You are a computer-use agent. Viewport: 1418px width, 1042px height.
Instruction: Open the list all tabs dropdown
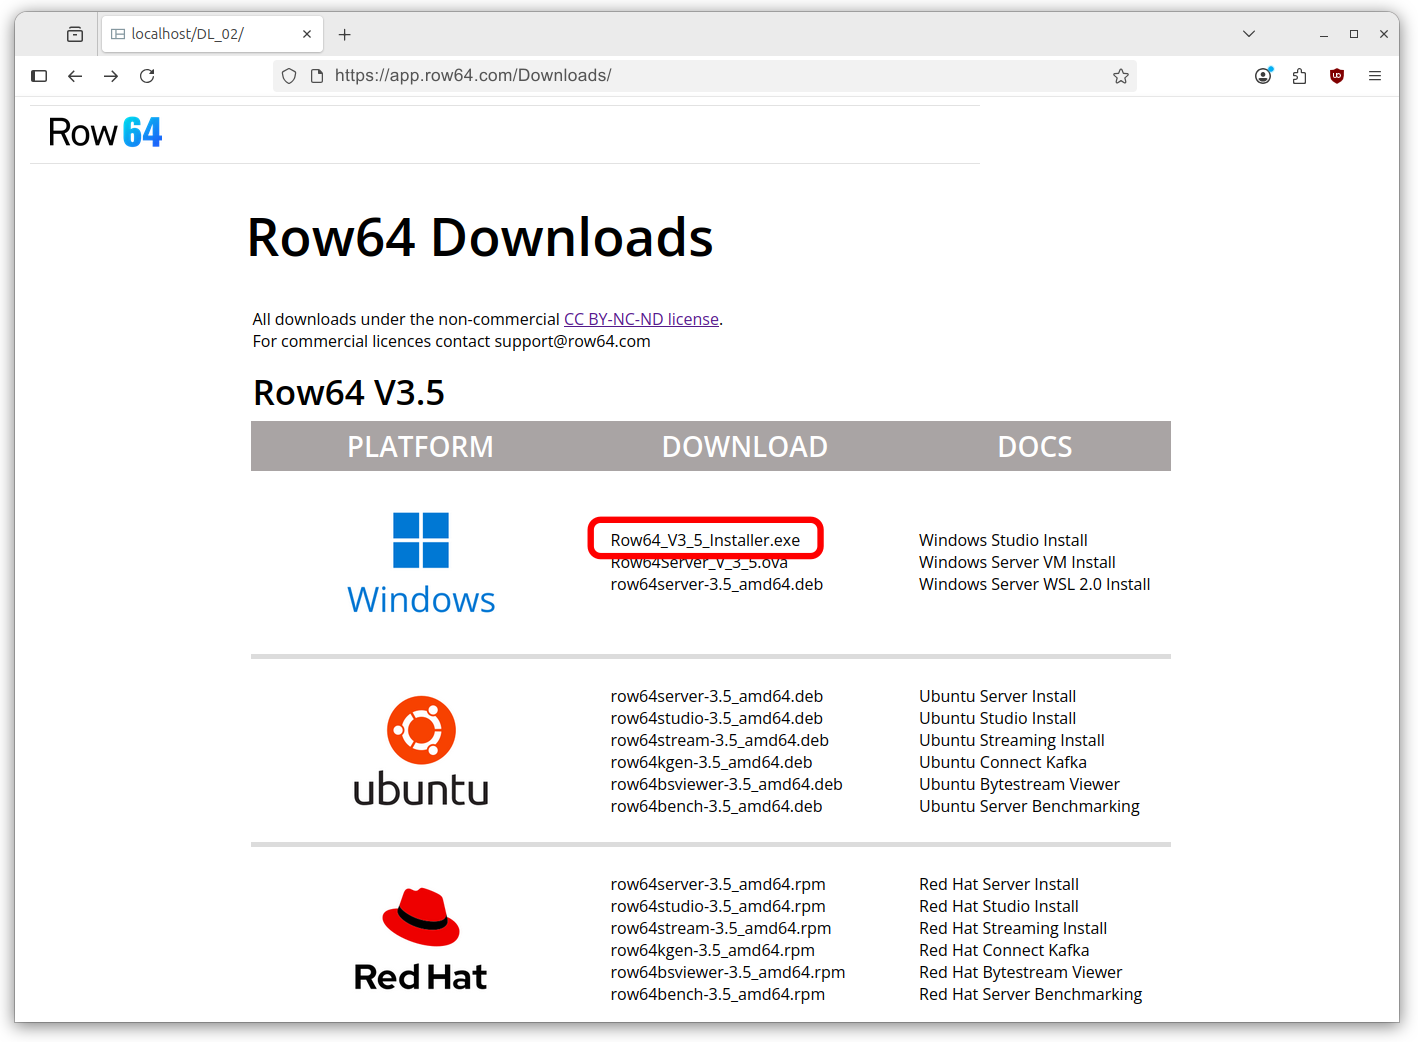point(1249,34)
